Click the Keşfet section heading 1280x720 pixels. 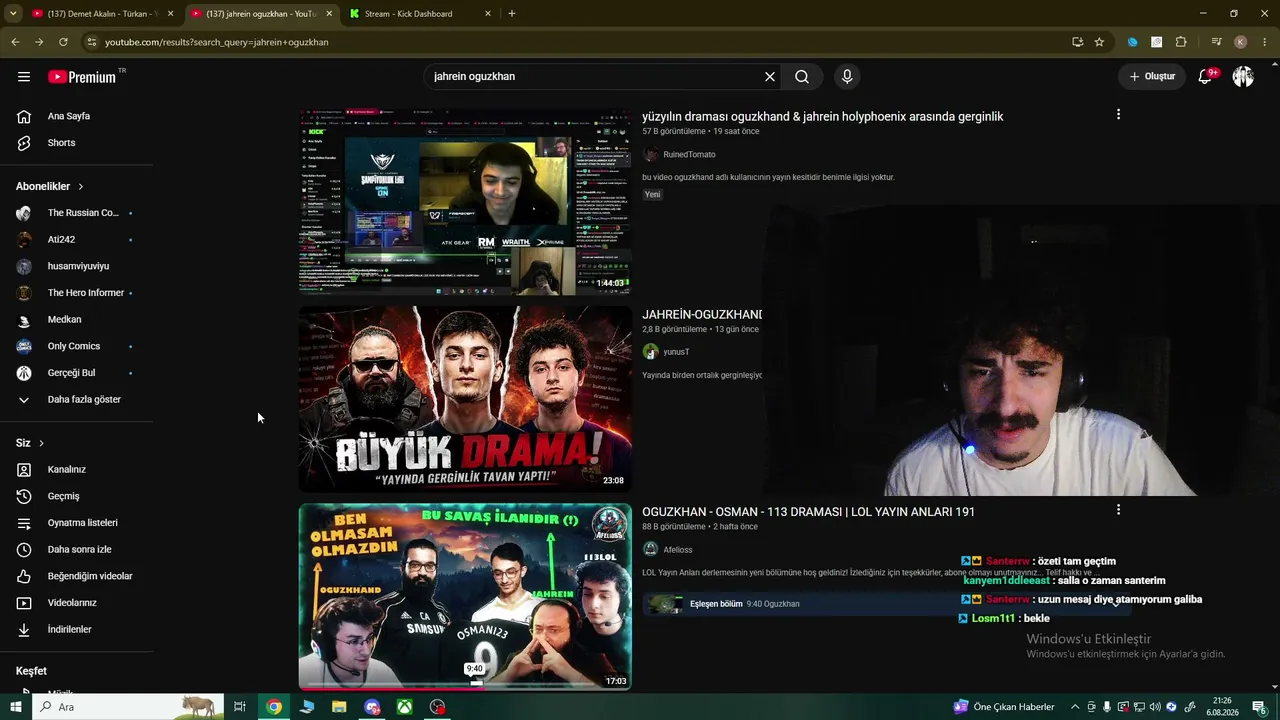click(x=31, y=671)
